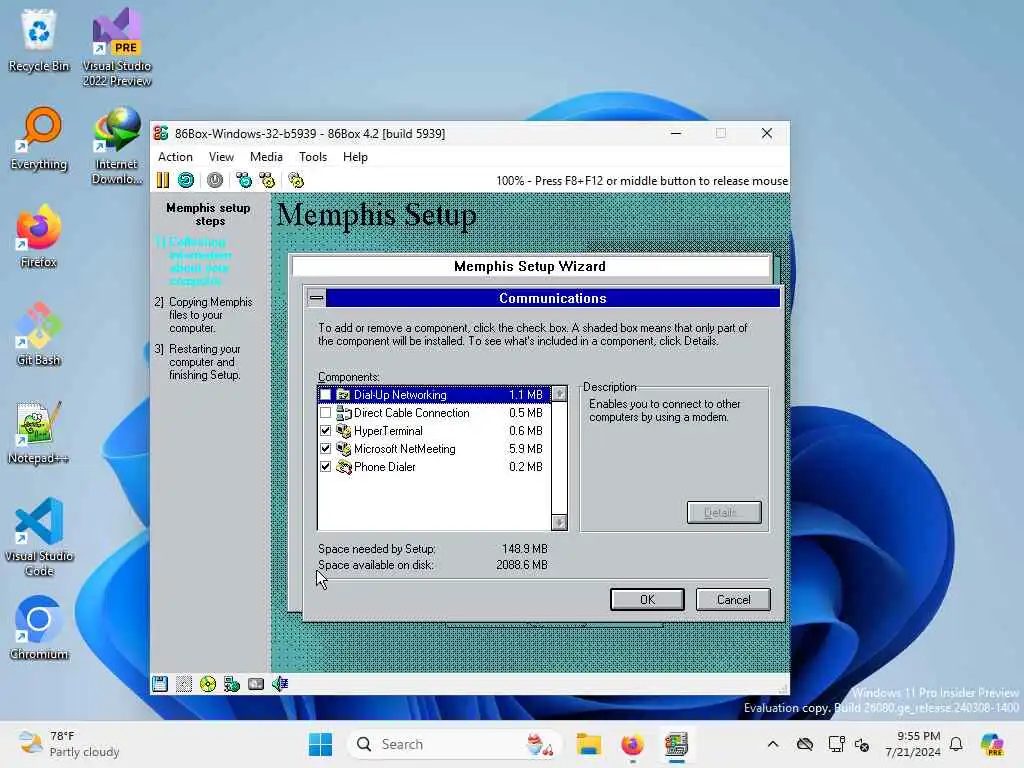
Task: Uncheck the Microsoft NetMeeting checkbox
Action: coord(325,449)
